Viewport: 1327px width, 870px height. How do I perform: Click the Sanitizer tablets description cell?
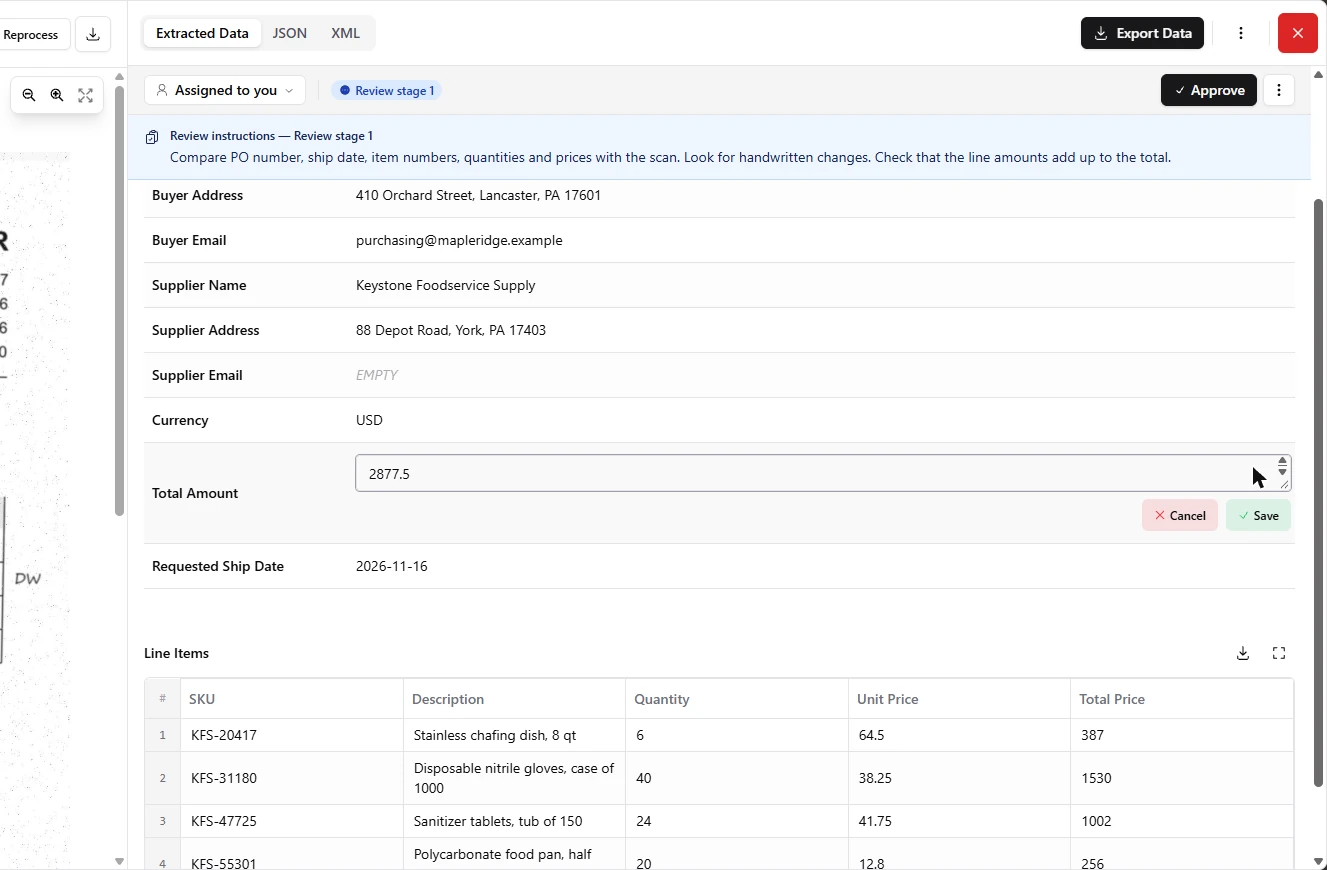click(514, 821)
